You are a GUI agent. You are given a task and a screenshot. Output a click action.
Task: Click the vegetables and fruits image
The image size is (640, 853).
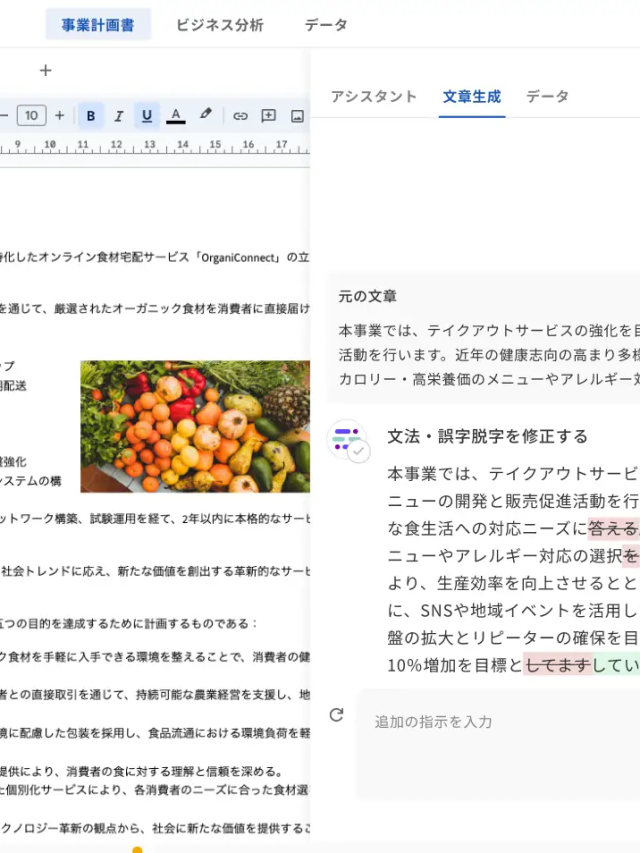(x=195, y=427)
